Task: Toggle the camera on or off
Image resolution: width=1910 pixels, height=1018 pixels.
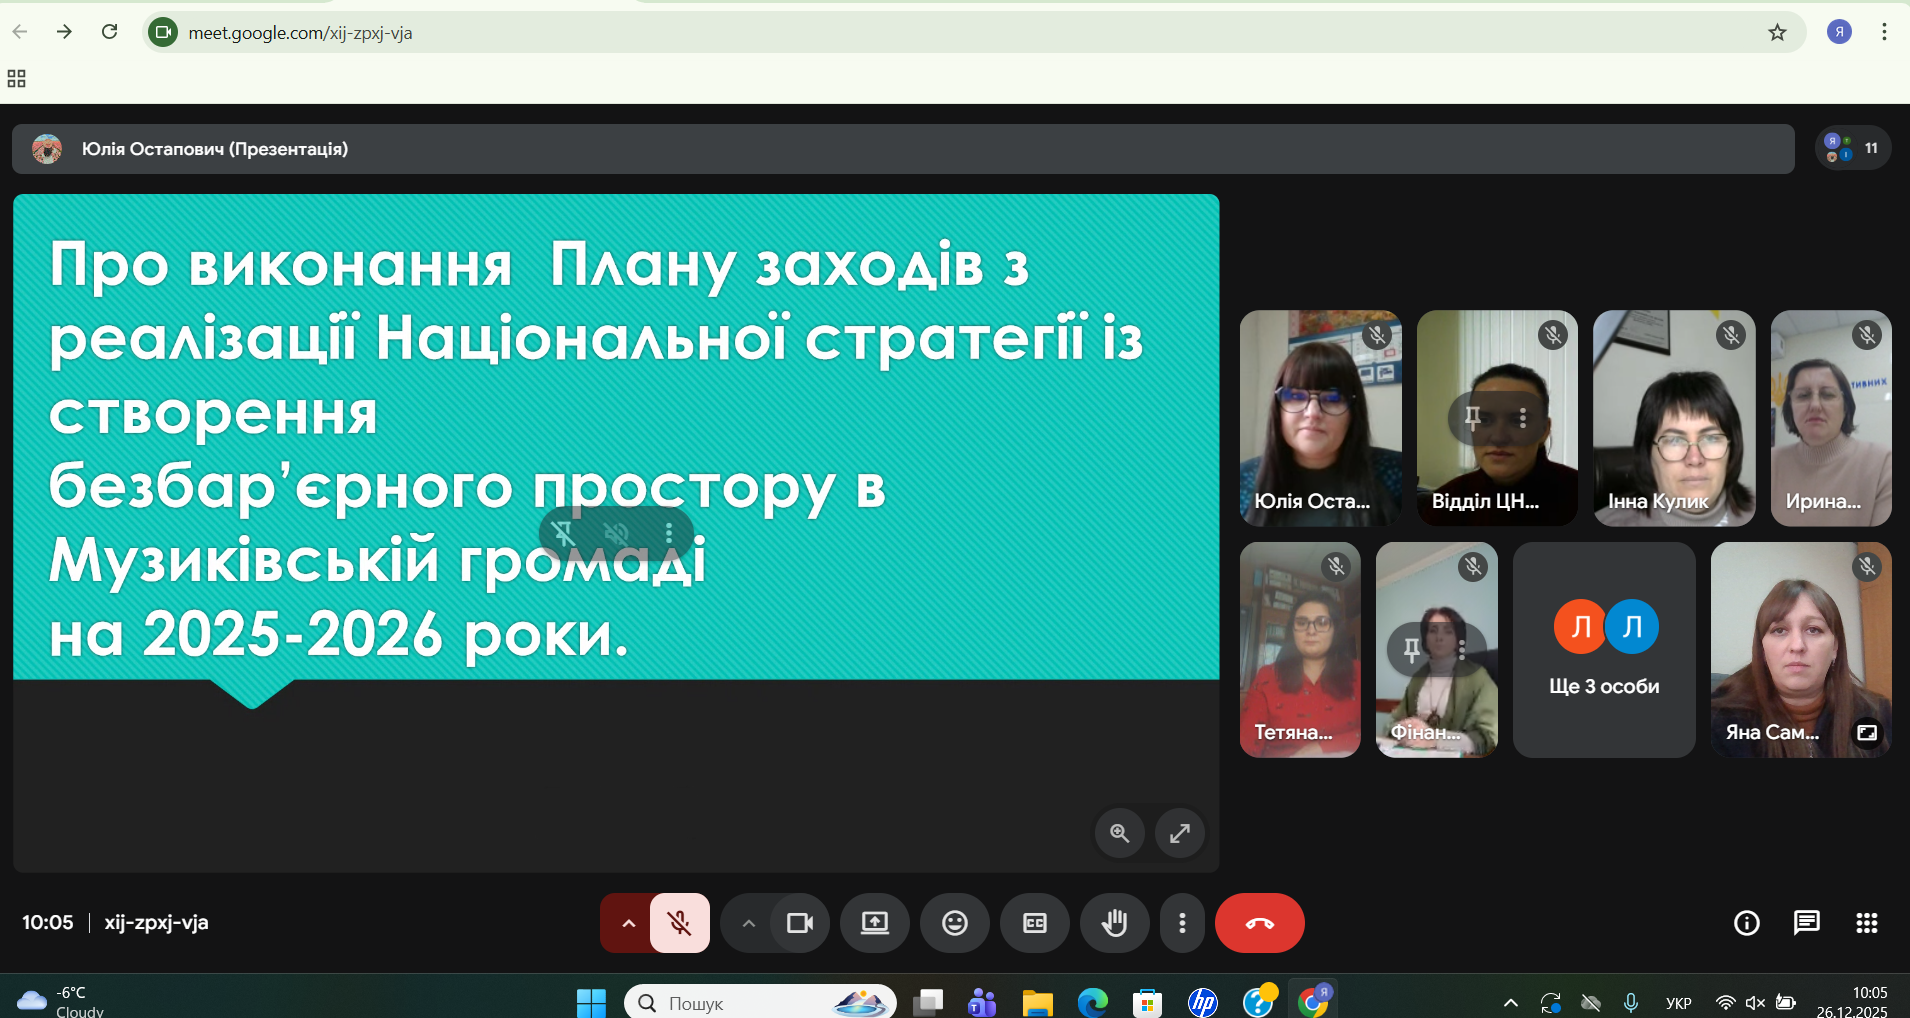Action: 800,923
